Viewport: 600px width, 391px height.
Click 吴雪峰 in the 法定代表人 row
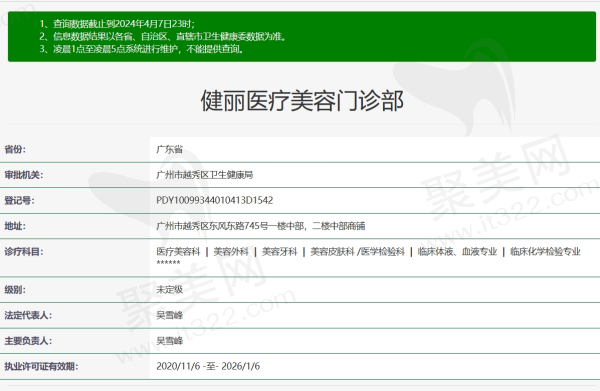coord(170,315)
